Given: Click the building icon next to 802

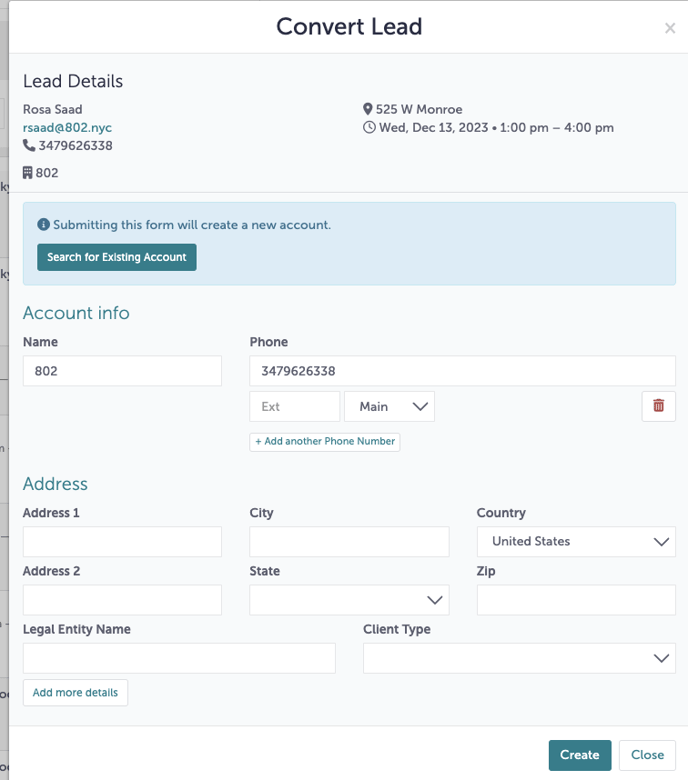Looking at the screenshot, I should [x=28, y=173].
